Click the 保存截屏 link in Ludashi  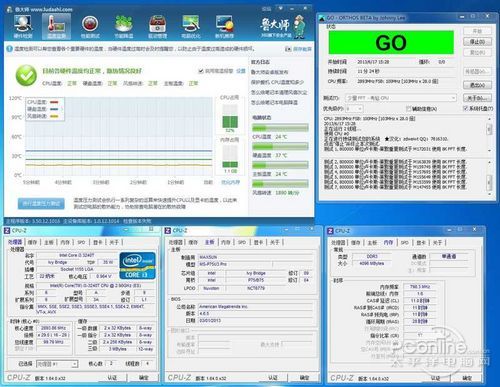tap(302, 49)
